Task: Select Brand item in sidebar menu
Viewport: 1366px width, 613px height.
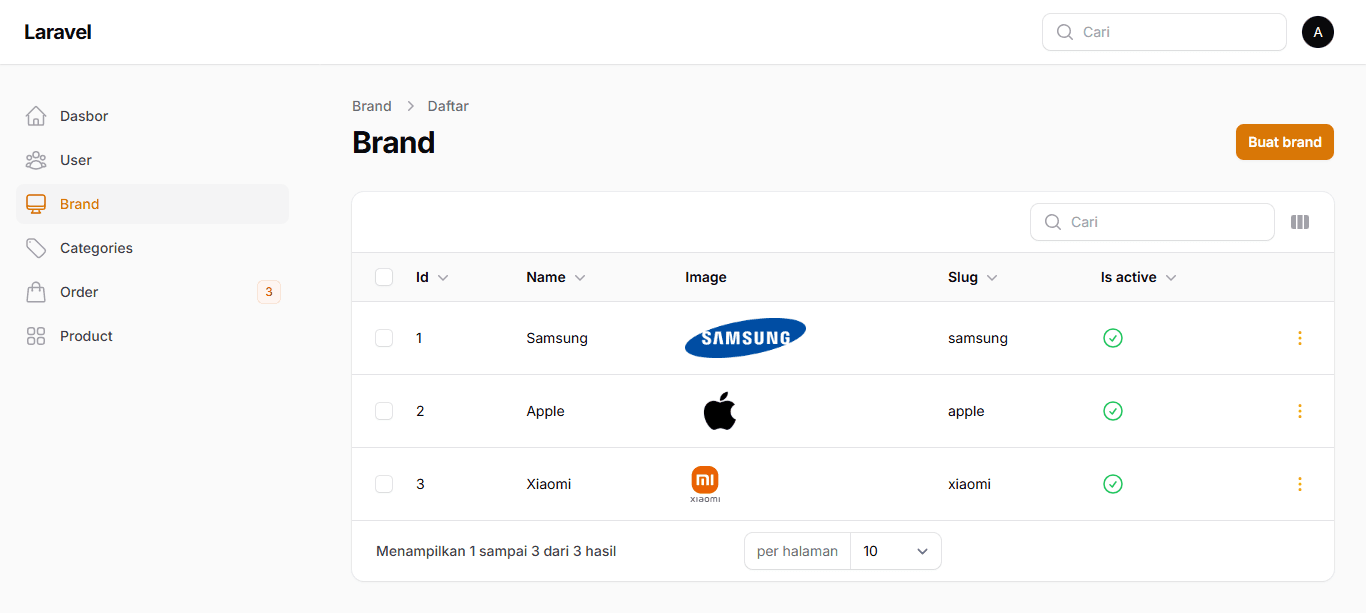Action: 152,204
